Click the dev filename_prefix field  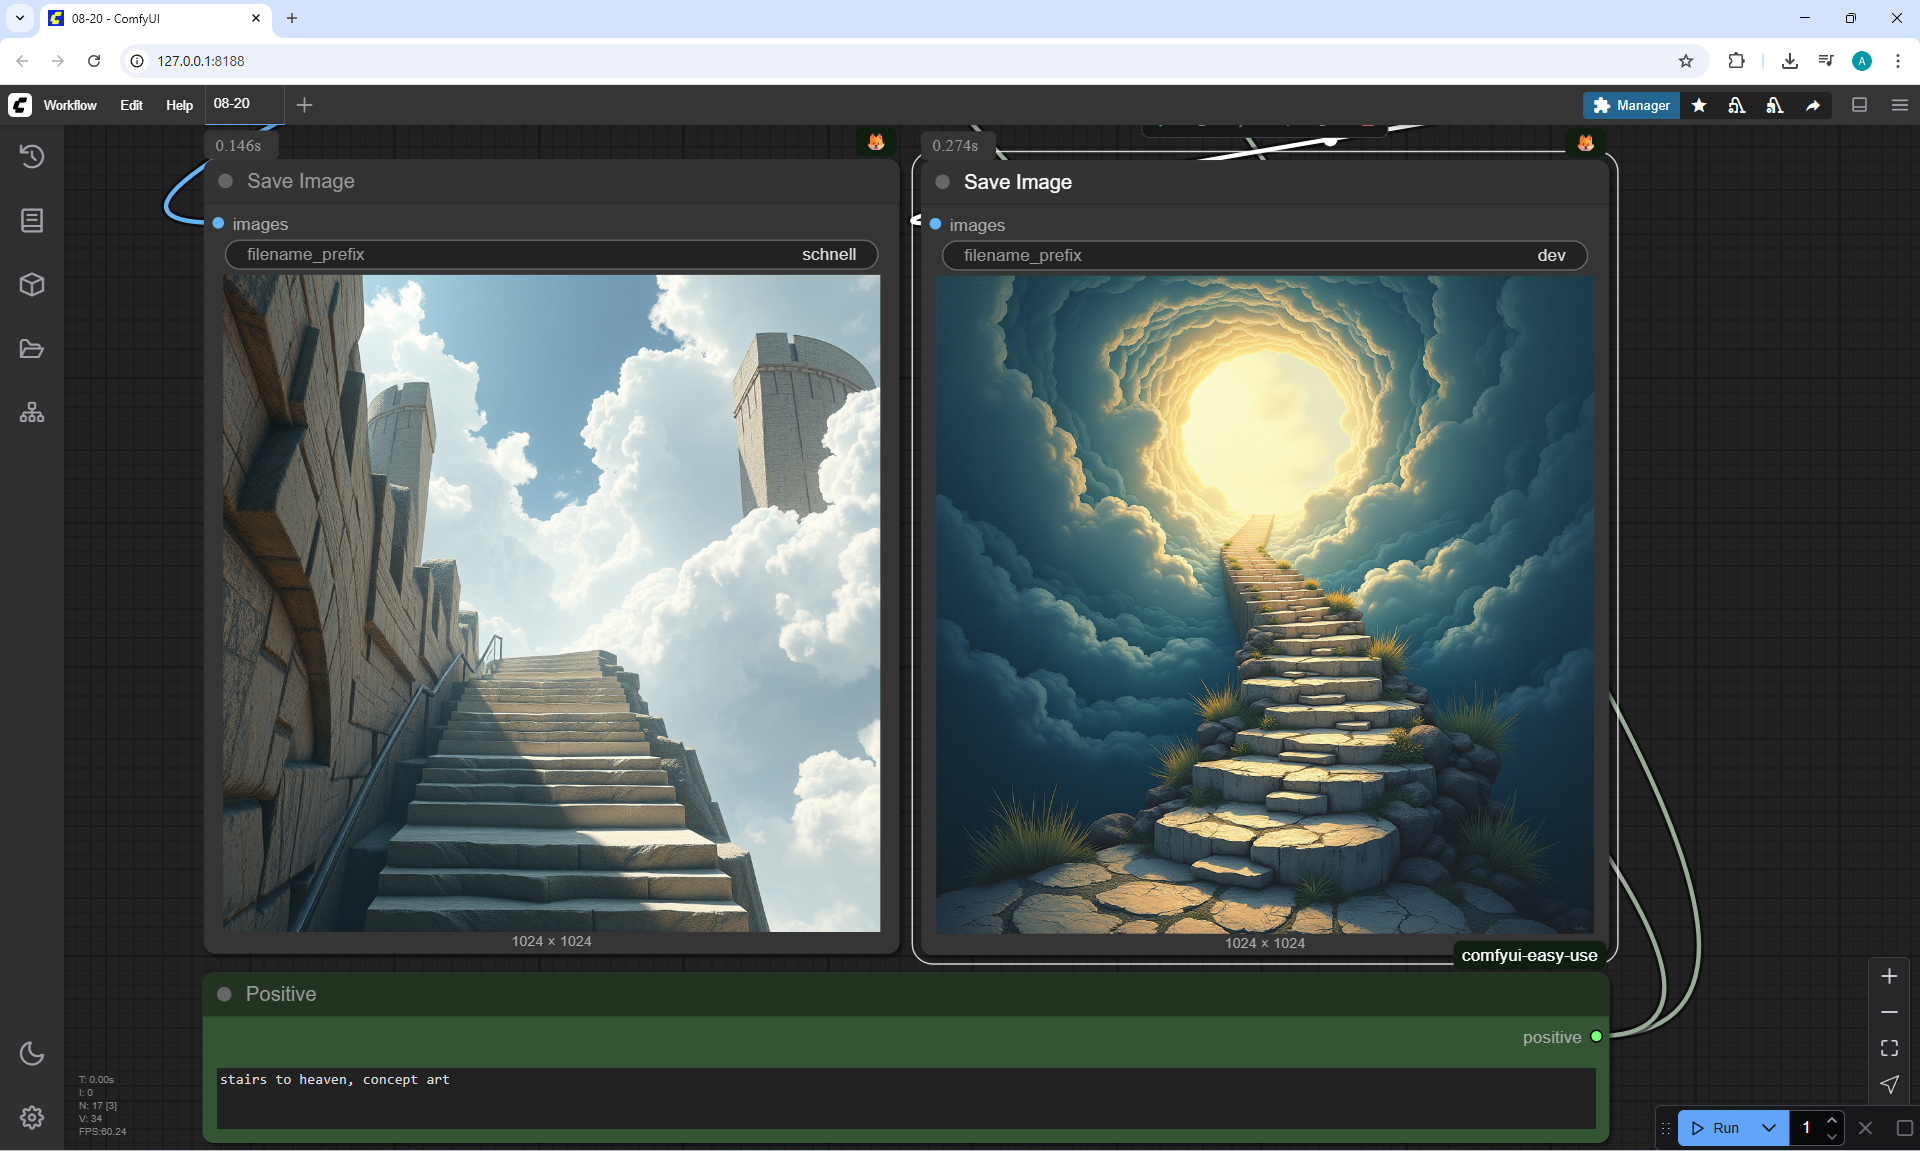(1264, 256)
